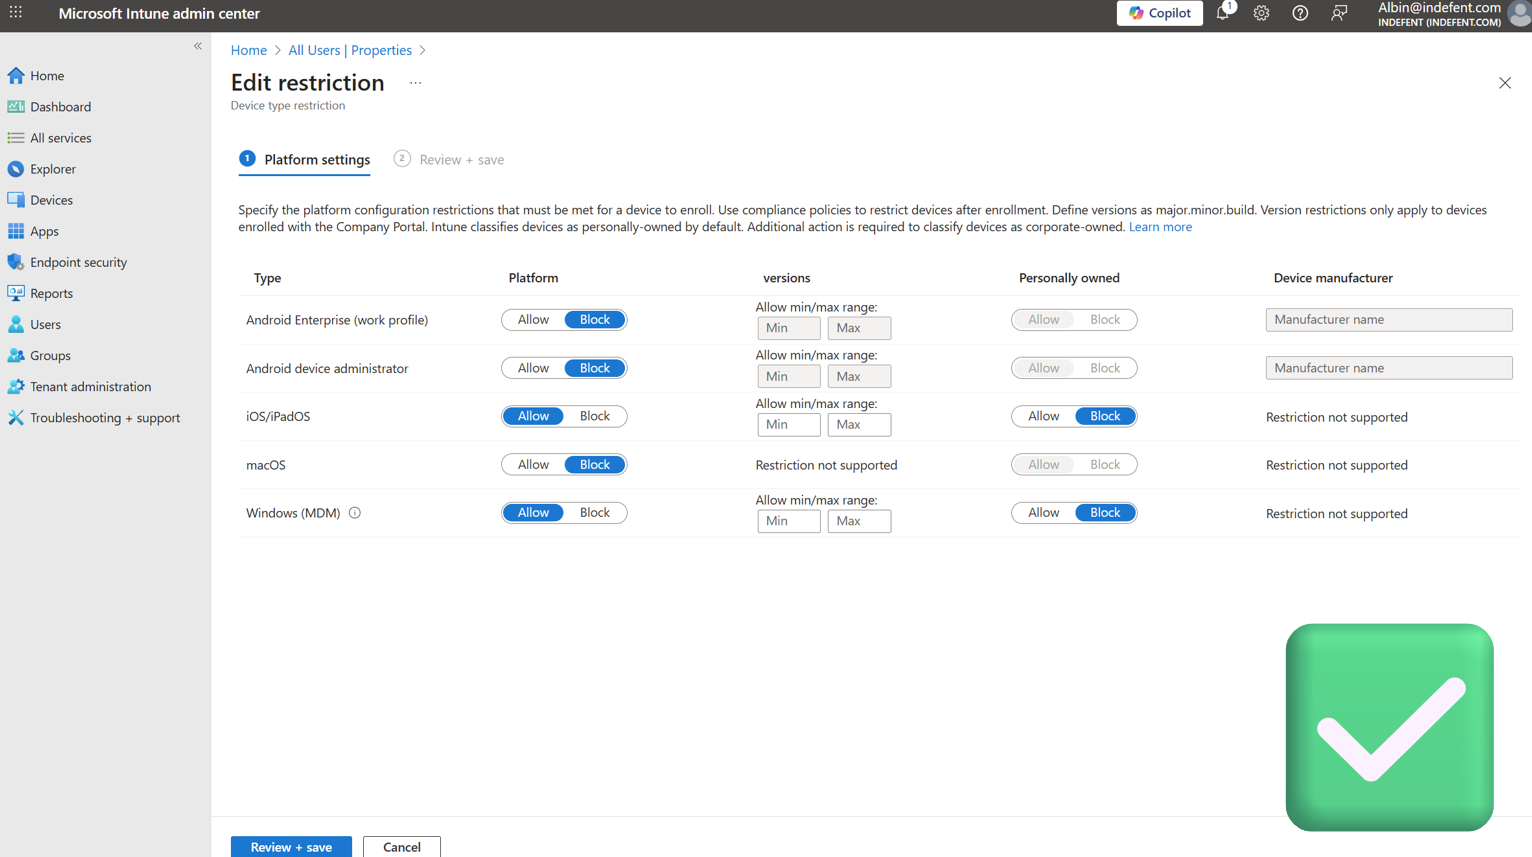The width and height of the screenshot is (1532, 857).
Task: Open Endpoint security in the sidebar
Action: pos(78,262)
